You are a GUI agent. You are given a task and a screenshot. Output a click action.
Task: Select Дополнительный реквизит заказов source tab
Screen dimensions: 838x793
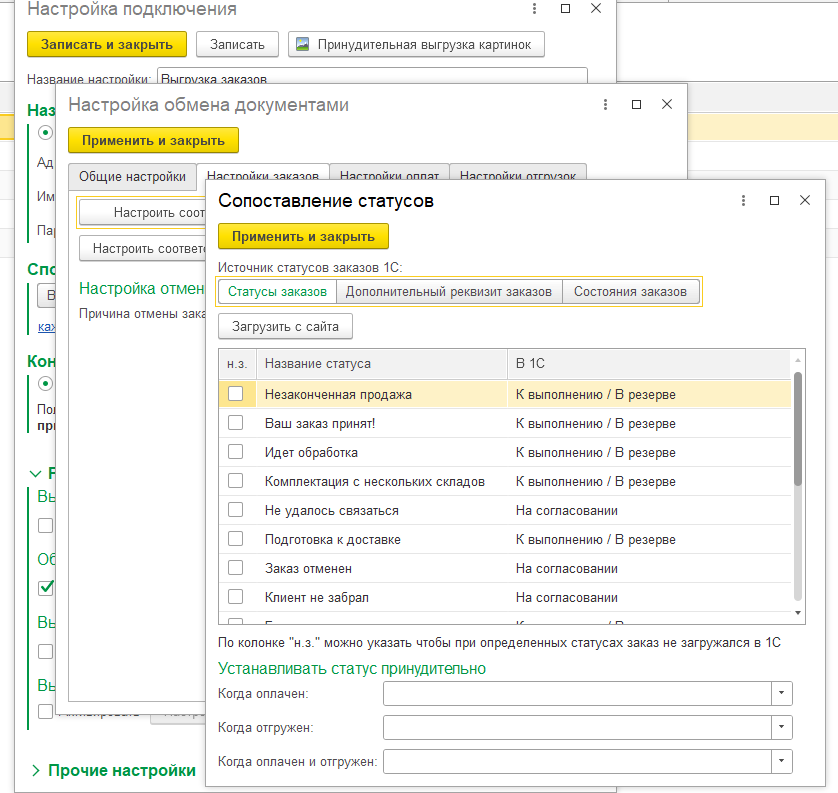[449, 292]
